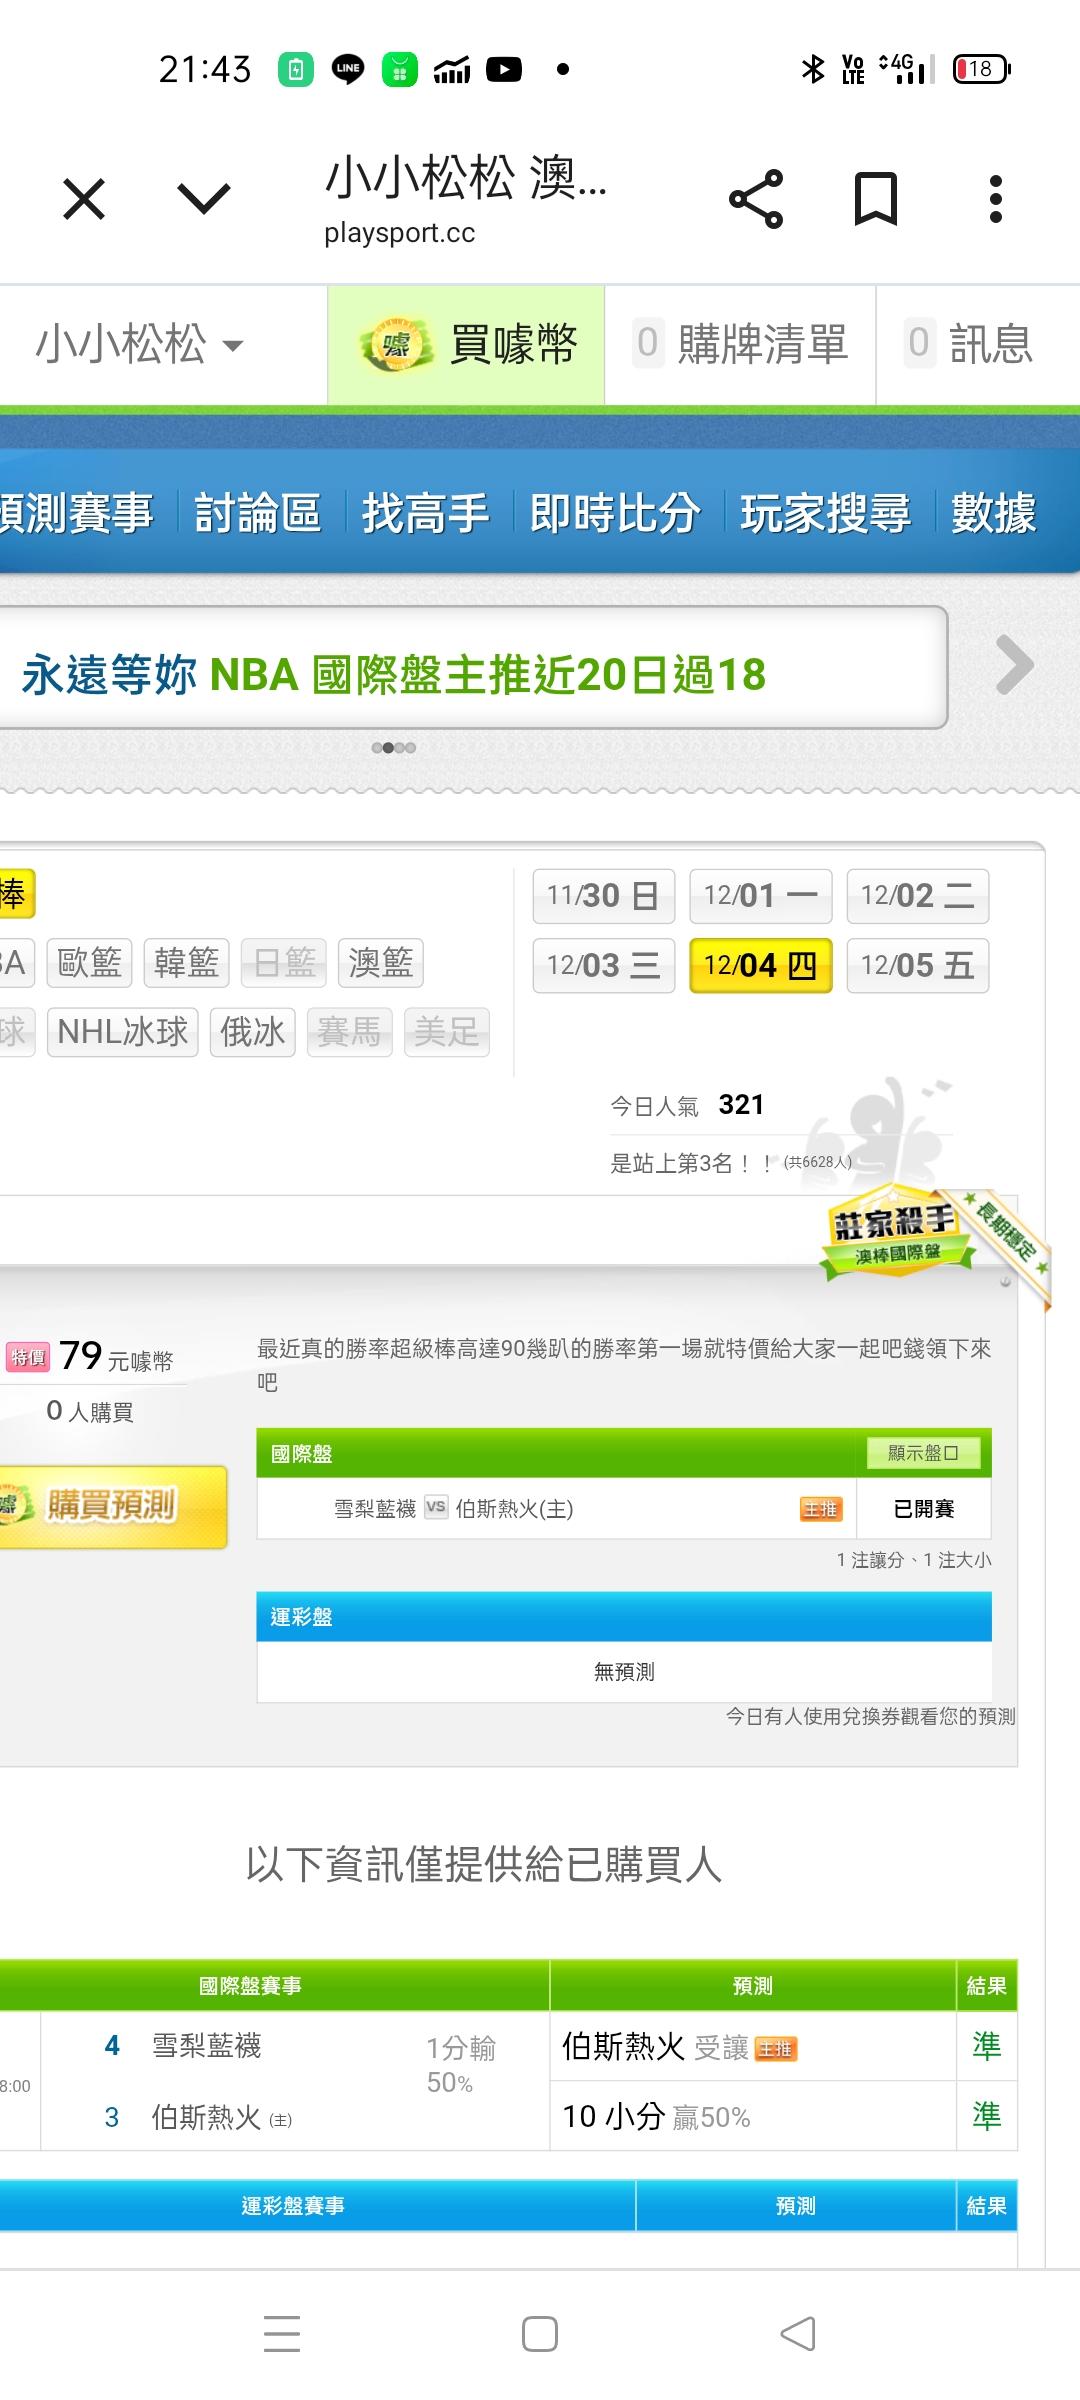Screen dimensions: 1080x2400
Task: Open 即時比分 live scores
Action: (615, 513)
